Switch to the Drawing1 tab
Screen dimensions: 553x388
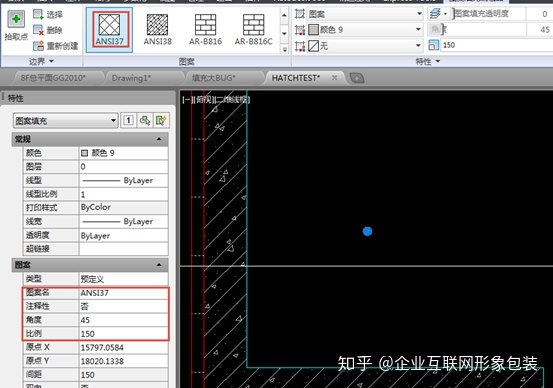click(x=131, y=78)
